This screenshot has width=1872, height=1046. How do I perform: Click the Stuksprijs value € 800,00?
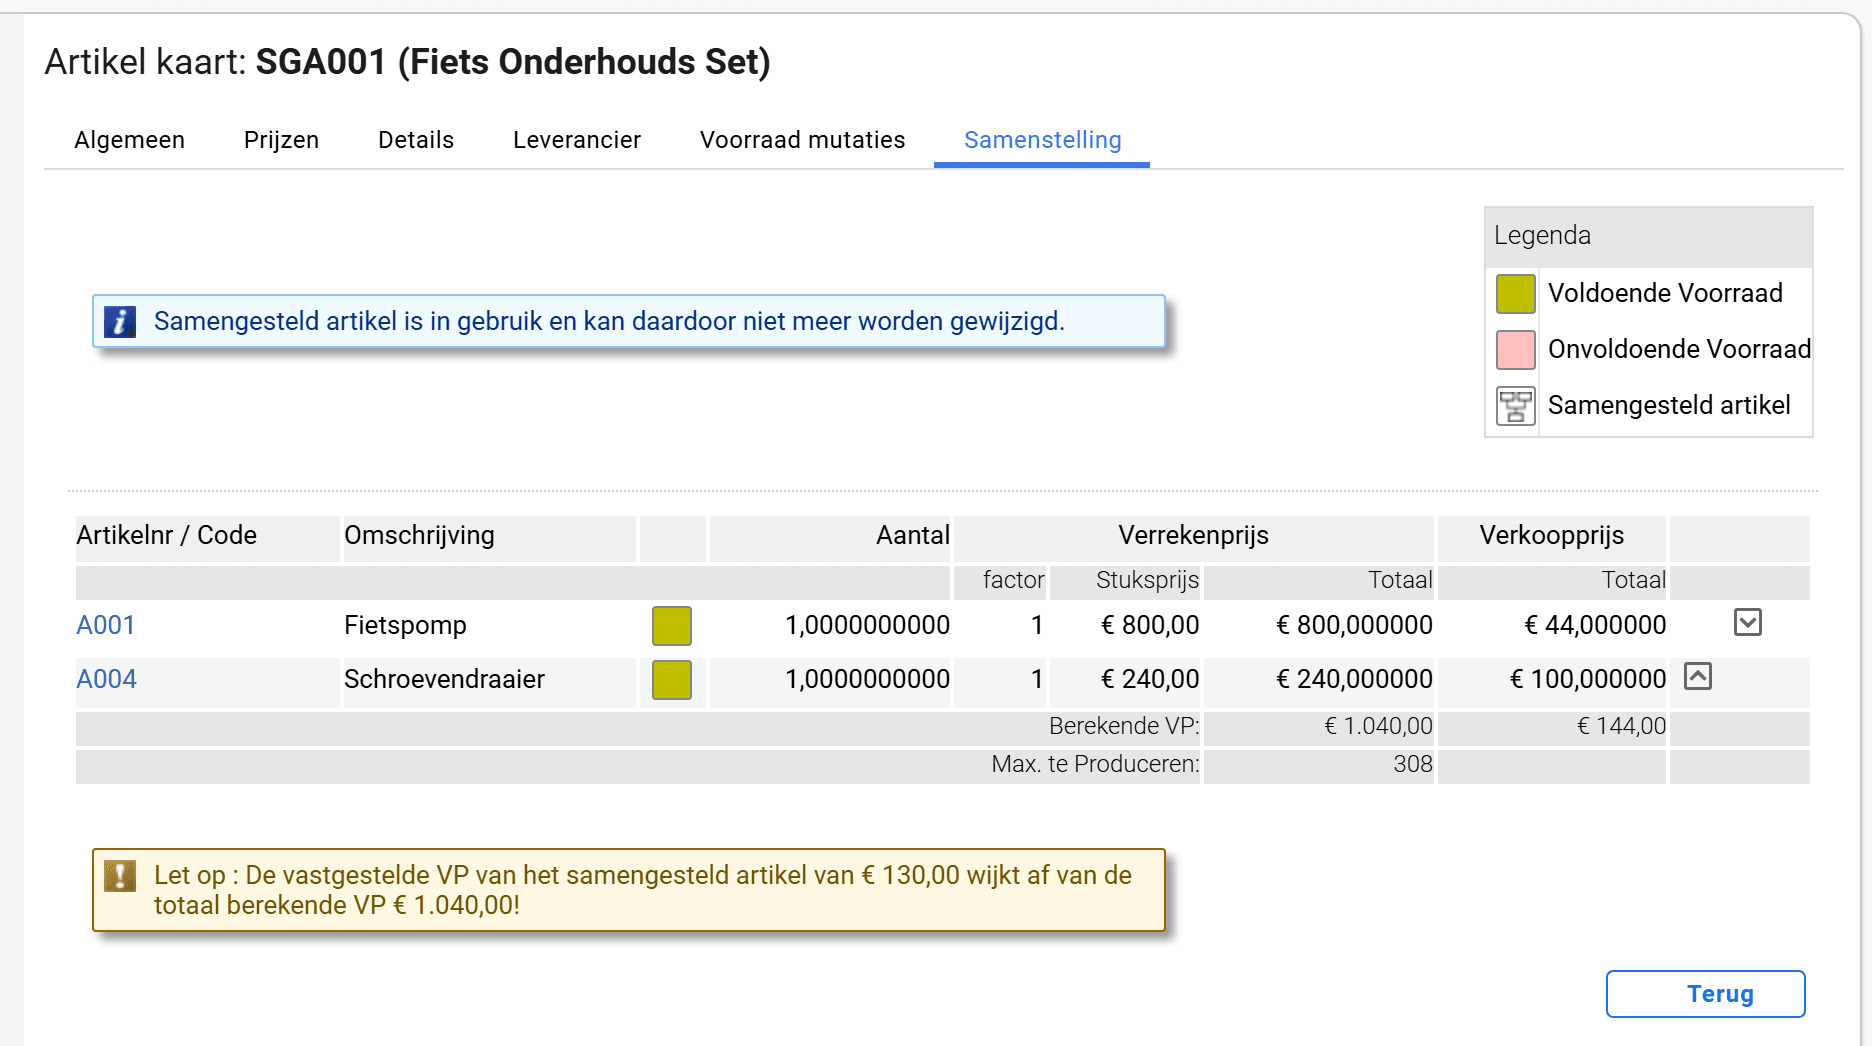1149,625
